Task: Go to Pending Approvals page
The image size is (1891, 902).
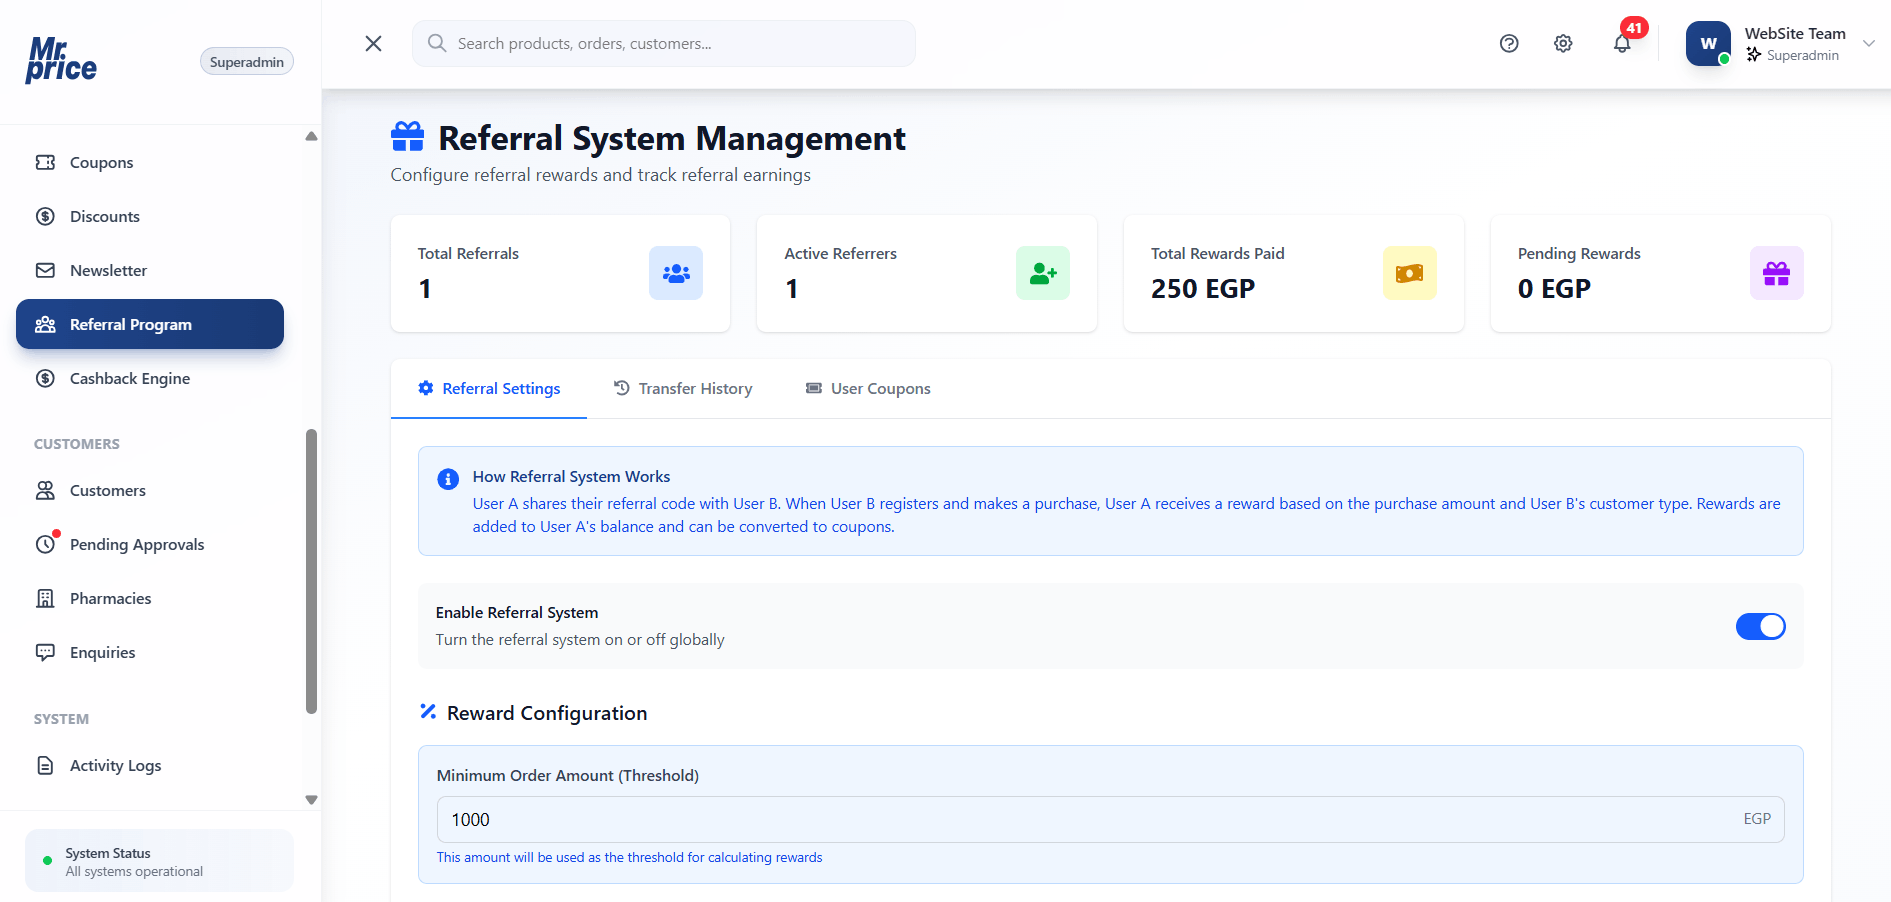Action: (150, 544)
